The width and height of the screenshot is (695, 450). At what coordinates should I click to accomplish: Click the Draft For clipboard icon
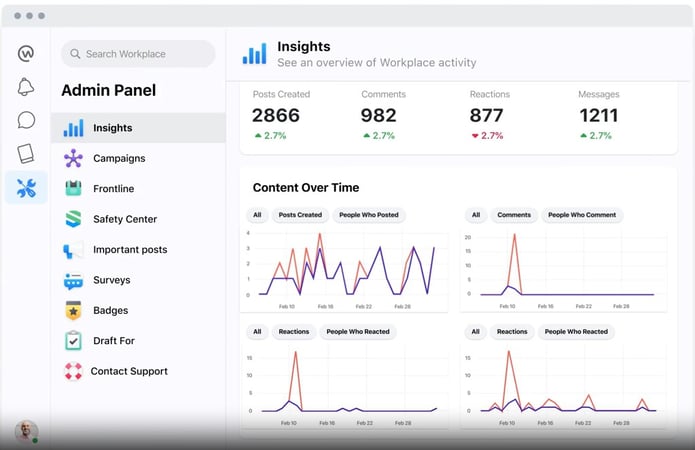coord(73,341)
